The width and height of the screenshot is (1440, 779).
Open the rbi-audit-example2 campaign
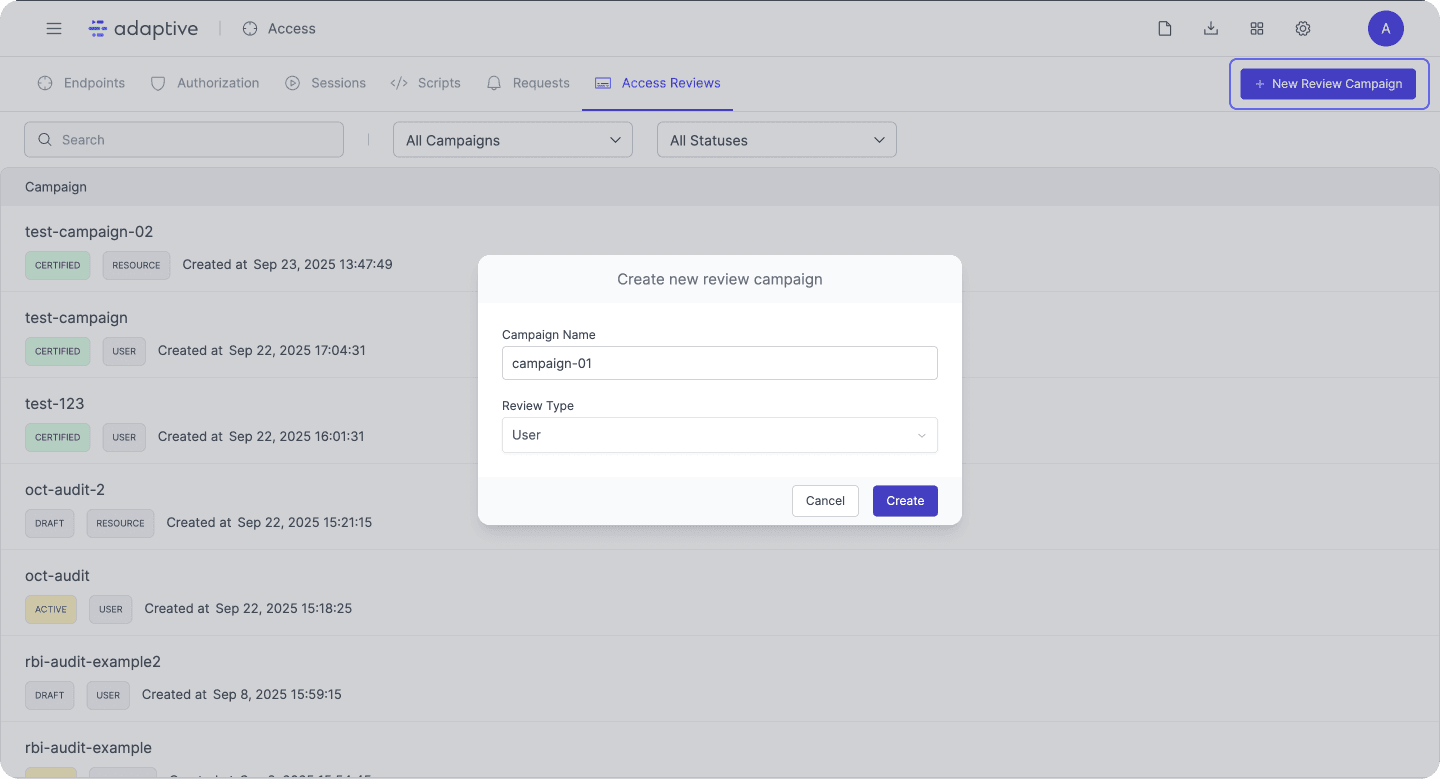pyautogui.click(x=93, y=662)
